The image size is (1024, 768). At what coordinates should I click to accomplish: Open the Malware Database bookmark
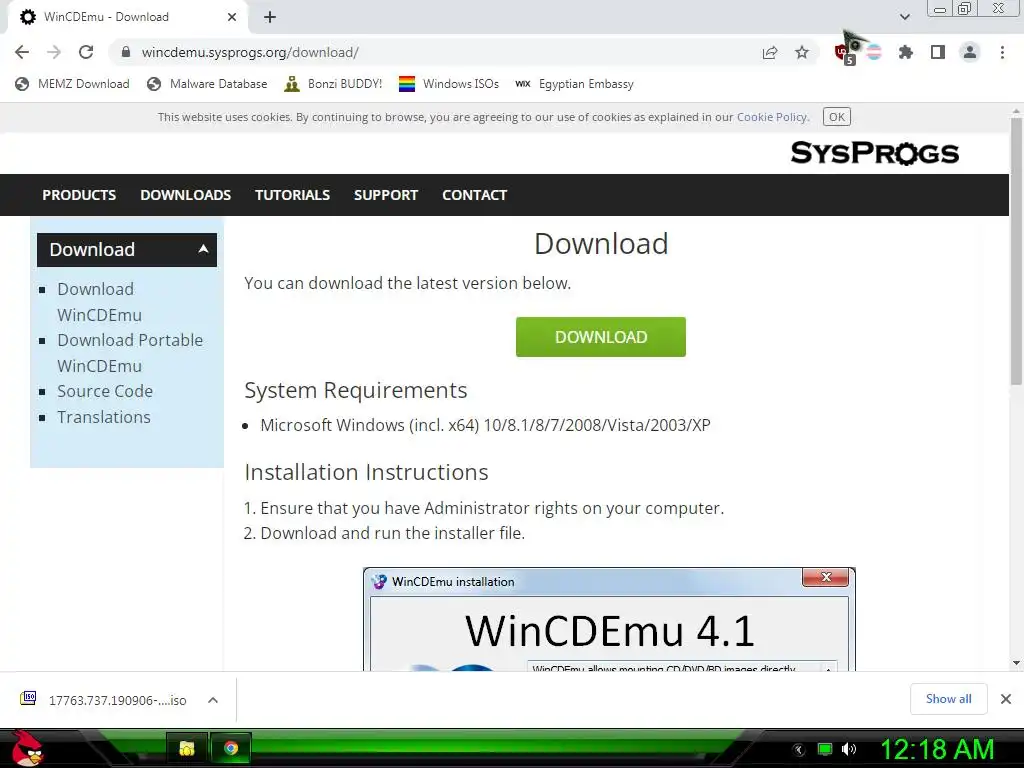click(207, 84)
